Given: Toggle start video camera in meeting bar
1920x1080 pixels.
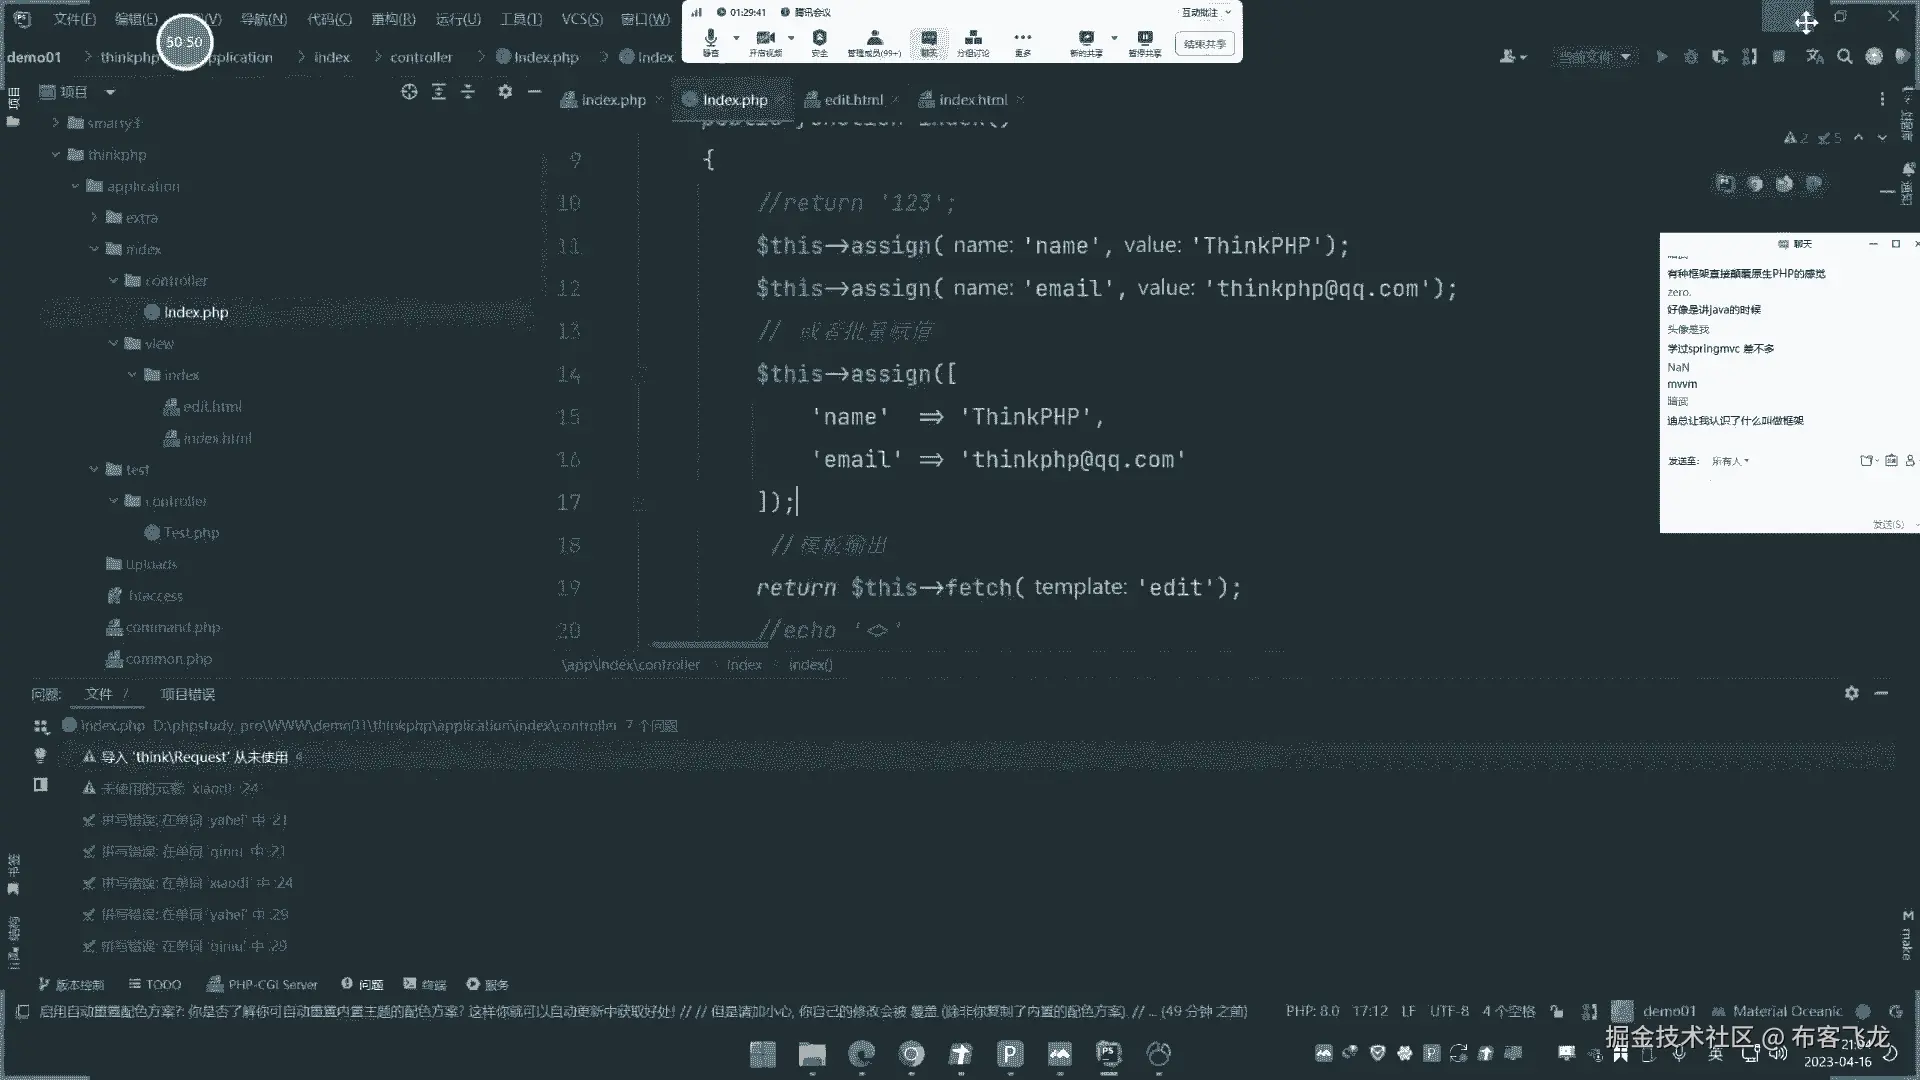Looking at the screenshot, I should 765,38.
